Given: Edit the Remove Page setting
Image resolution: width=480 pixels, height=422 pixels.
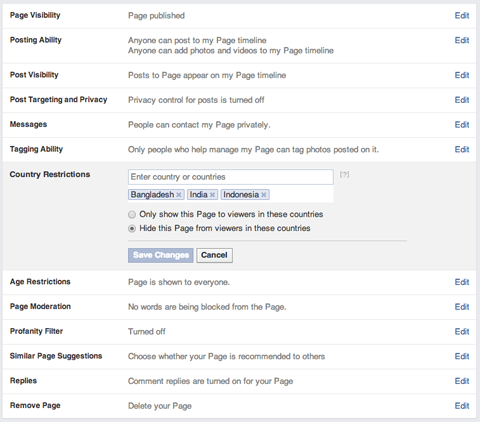Looking at the screenshot, I should pos(462,406).
